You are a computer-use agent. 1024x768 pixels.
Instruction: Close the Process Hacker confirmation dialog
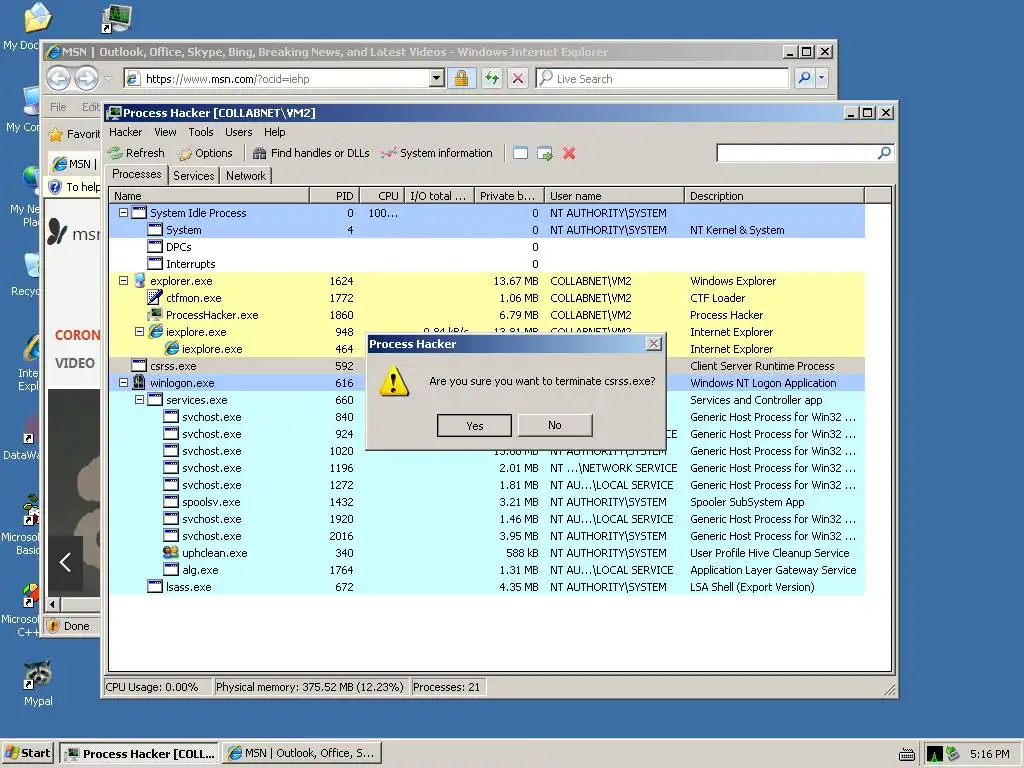tap(653, 344)
